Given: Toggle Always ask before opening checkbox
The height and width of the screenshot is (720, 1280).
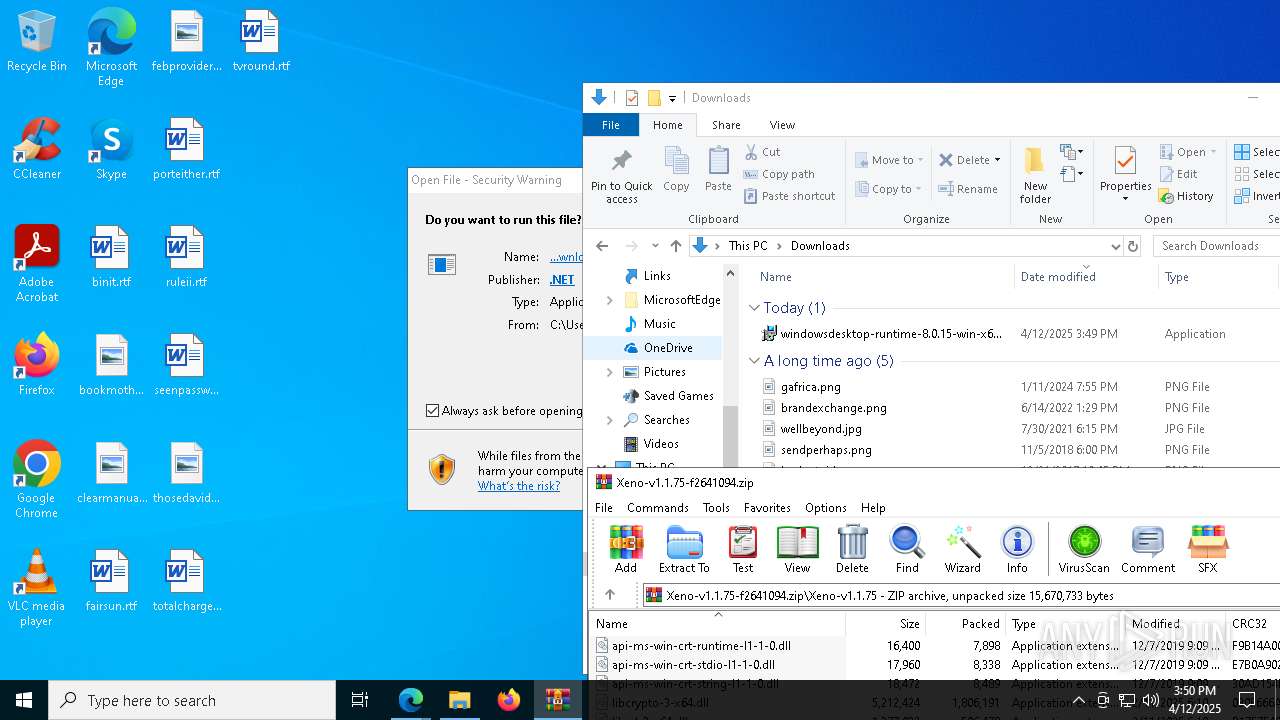Looking at the screenshot, I should coord(432,411).
